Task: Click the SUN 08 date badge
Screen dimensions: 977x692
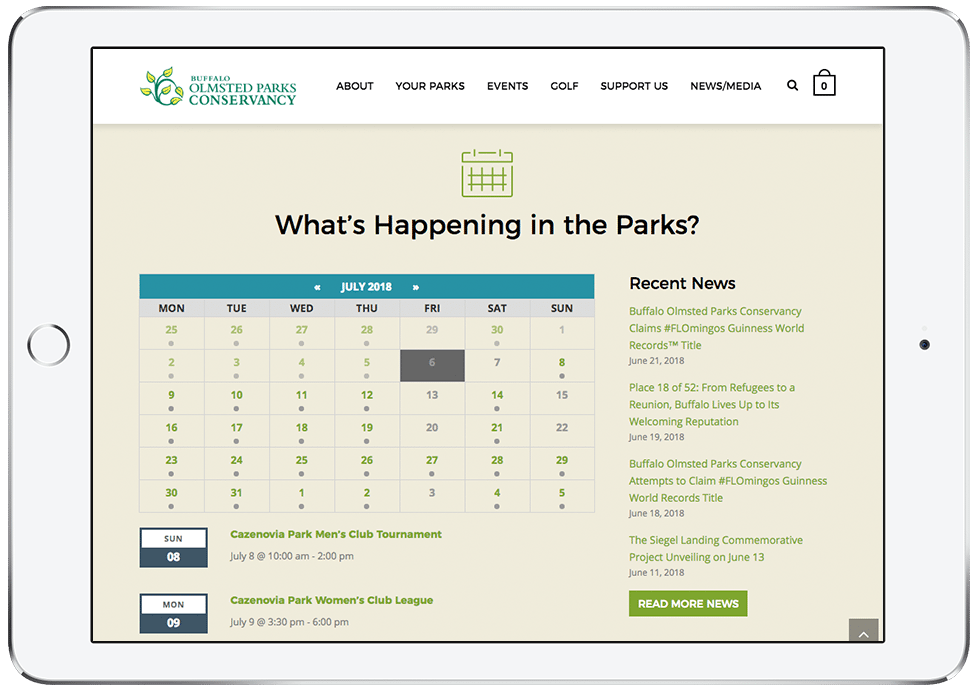Action: pyautogui.click(x=173, y=547)
